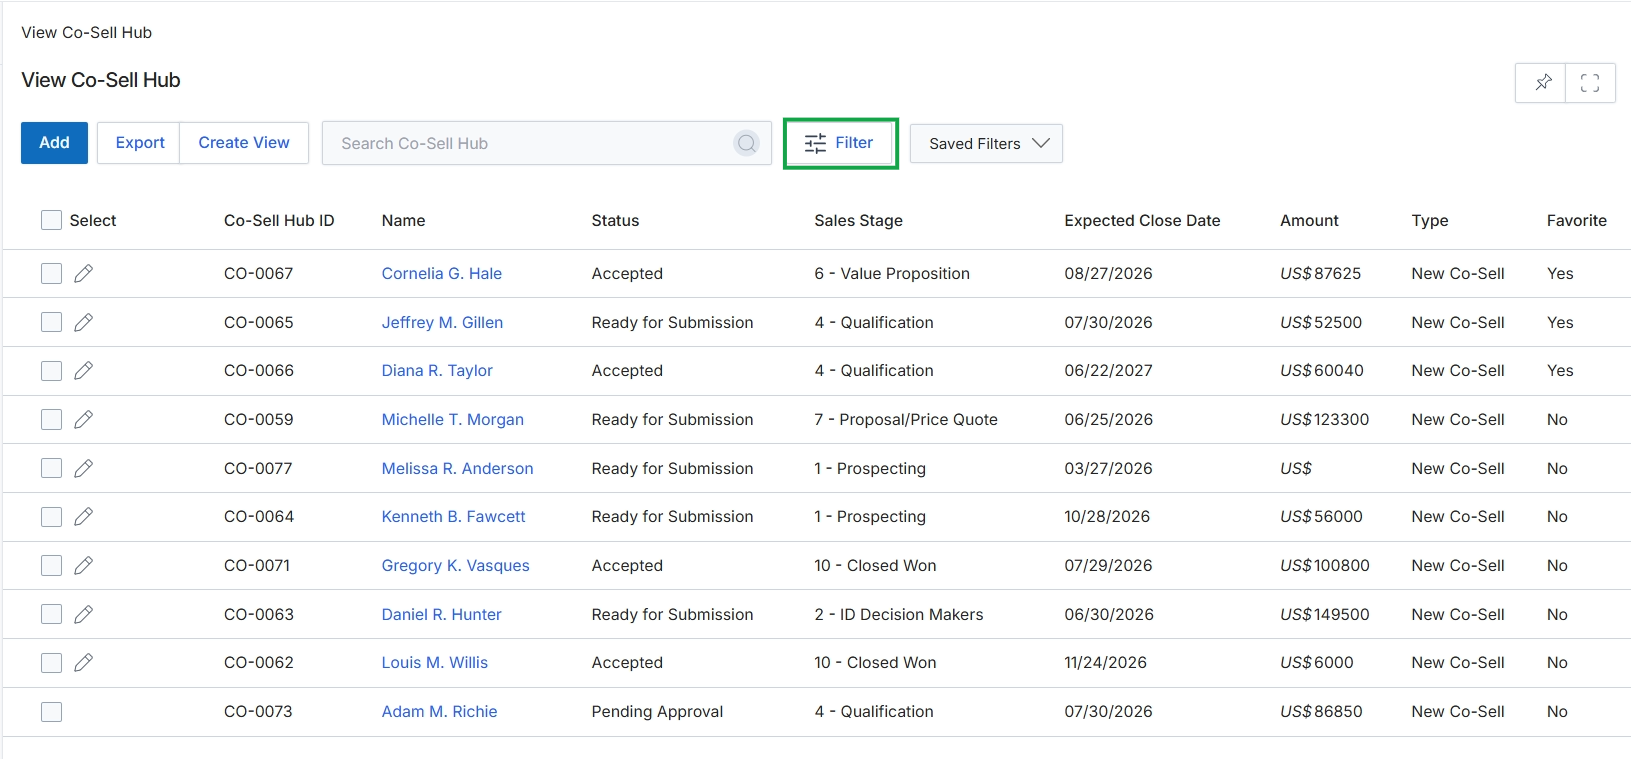Check the box for CO-0066
Viewport: 1631px width, 759px height.
(51, 371)
